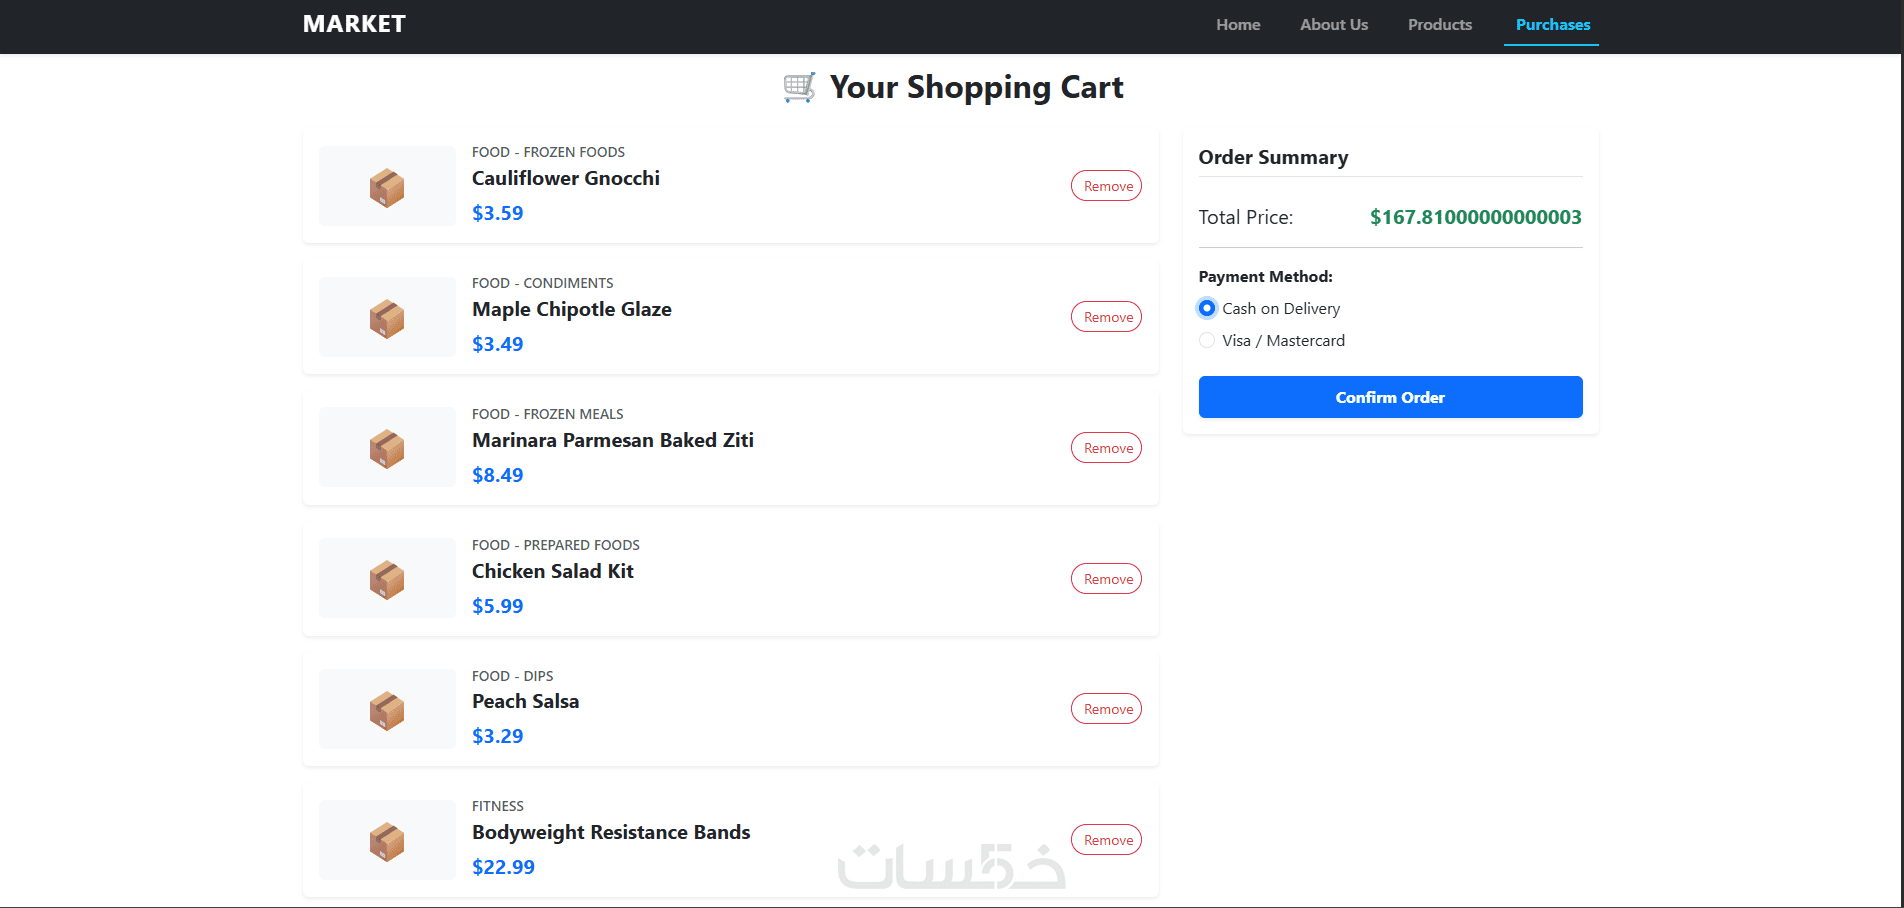
Task: Click the Maple Chipotle Glaze package icon
Action: [387, 318]
